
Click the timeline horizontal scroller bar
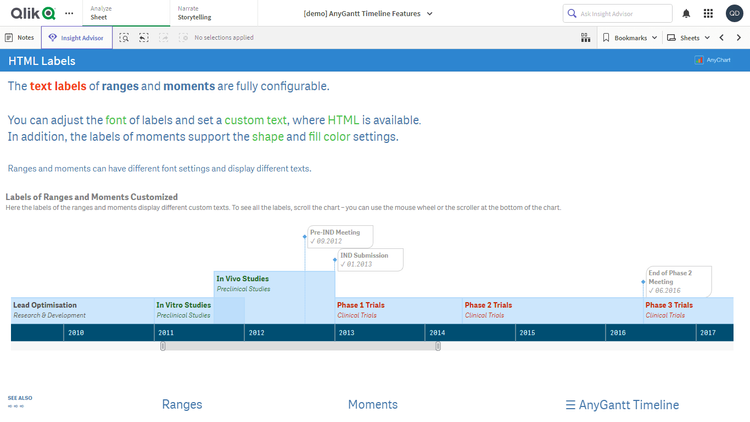tap(300, 347)
